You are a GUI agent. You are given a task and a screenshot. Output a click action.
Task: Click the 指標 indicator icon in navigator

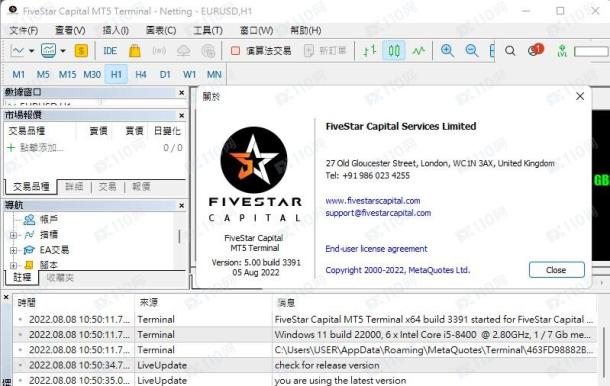click(x=29, y=235)
